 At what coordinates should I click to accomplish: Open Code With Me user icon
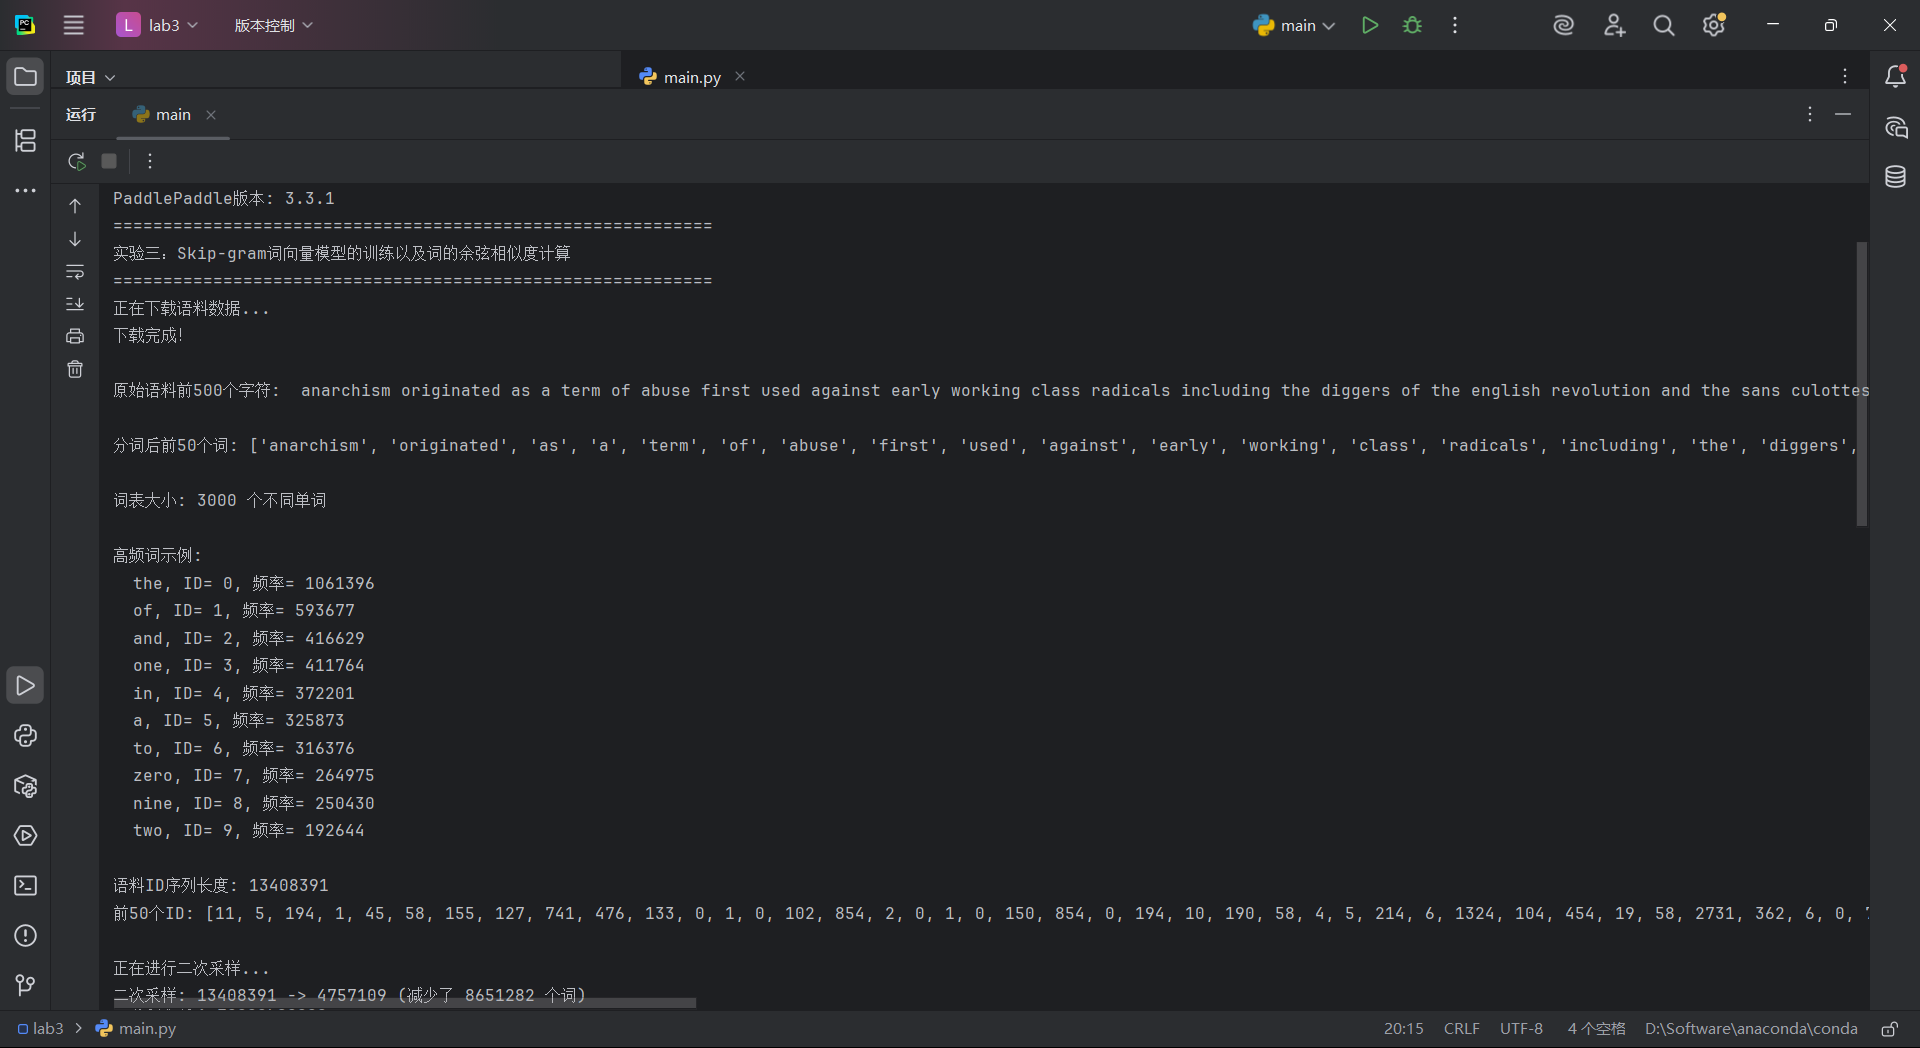coord(1614,25)
